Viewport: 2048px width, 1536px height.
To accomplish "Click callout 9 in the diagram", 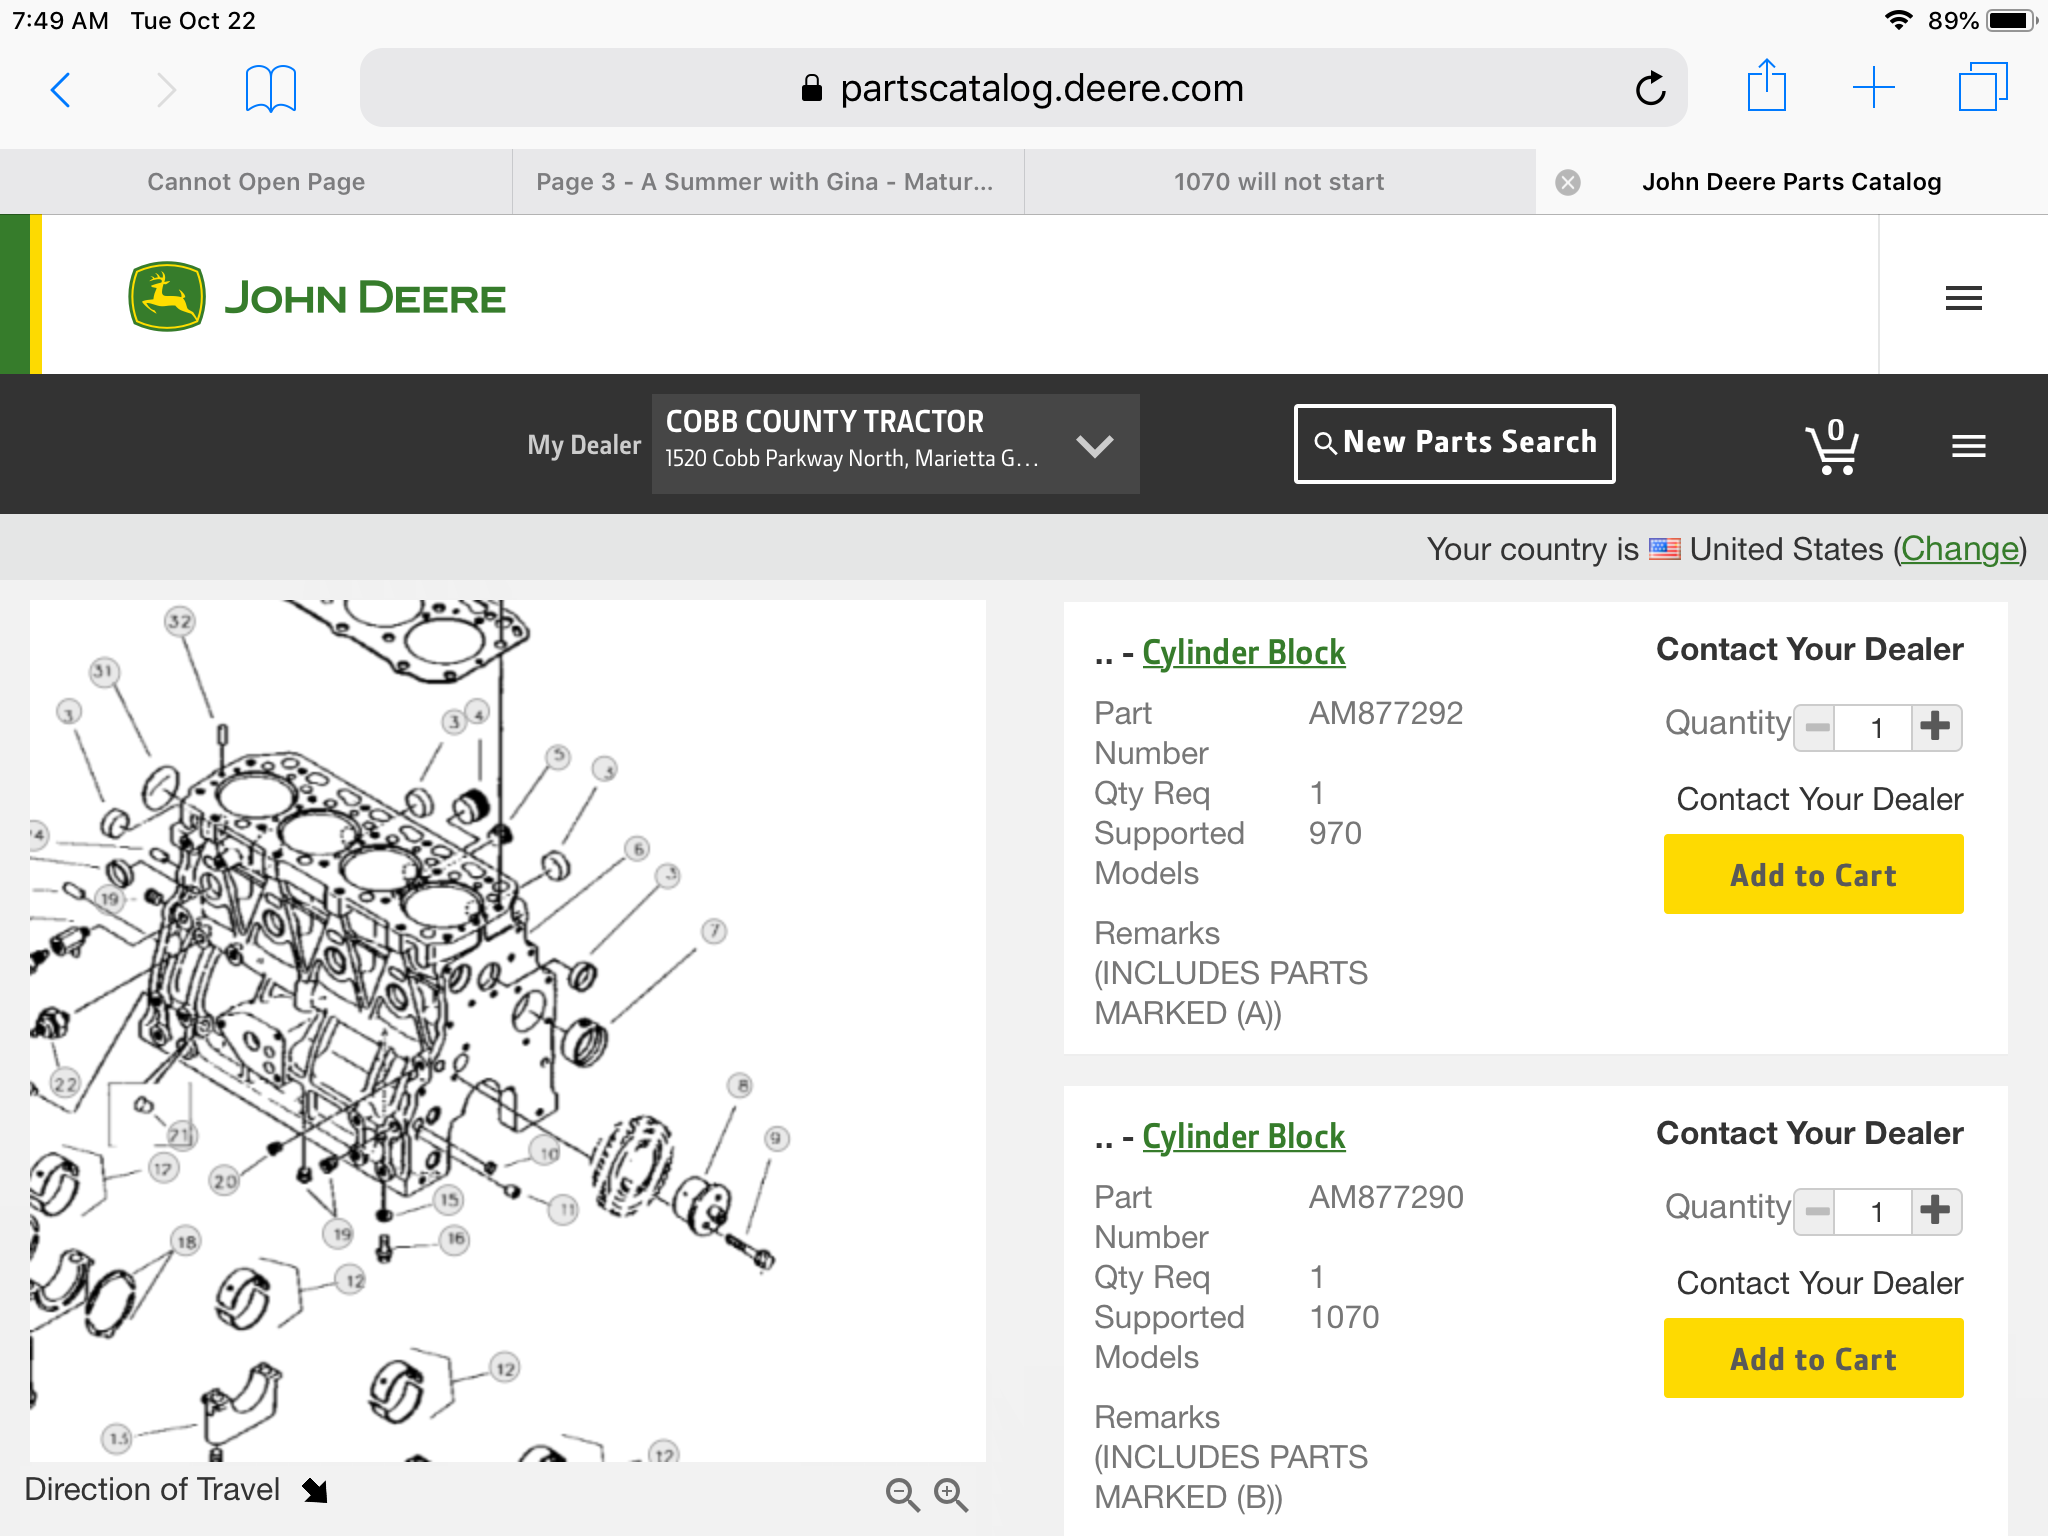I will pyautogui.click(x=776, y=1138).
